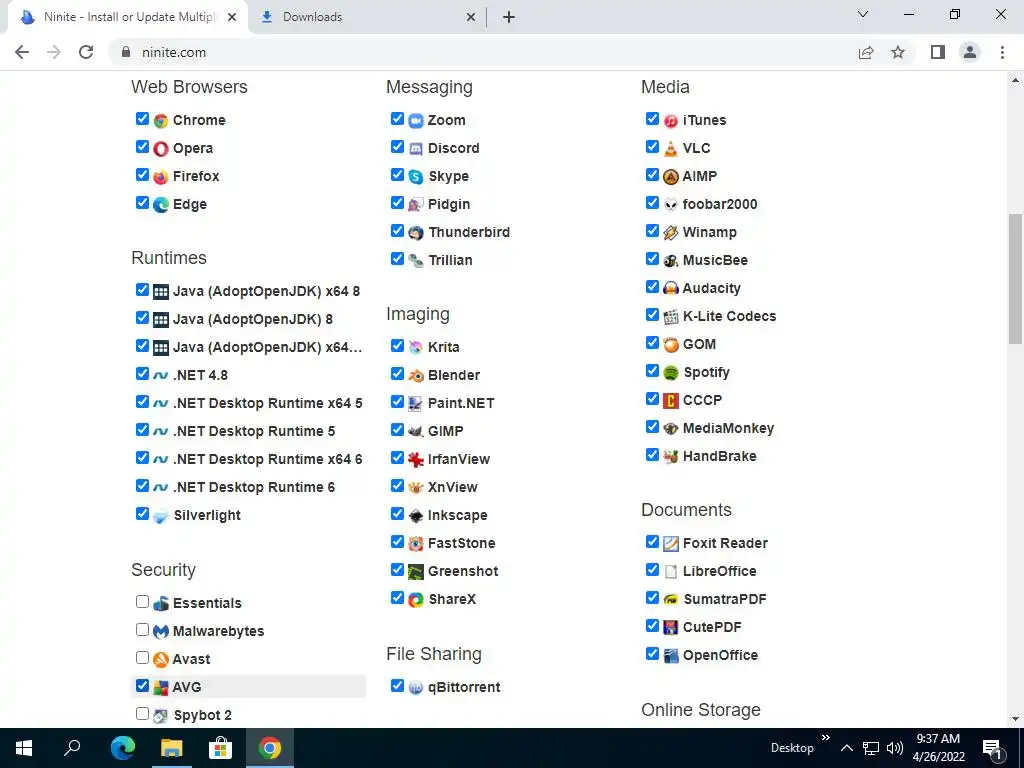Click the scrollbar down arrow
The height and width of the screenshot is (768, 1024).
pos(1015,719)
